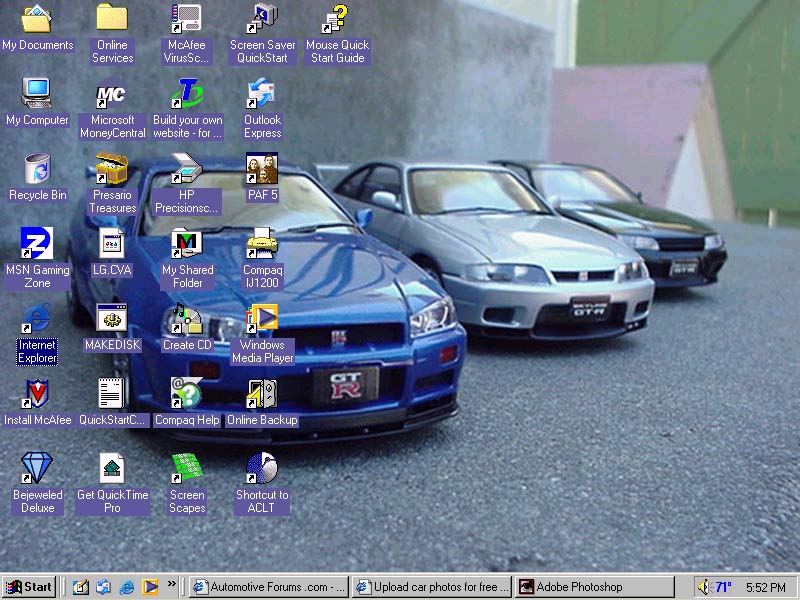Launch the Create CD utility
Viewport: 800px width, 600px height.
[x=186, y=320]
